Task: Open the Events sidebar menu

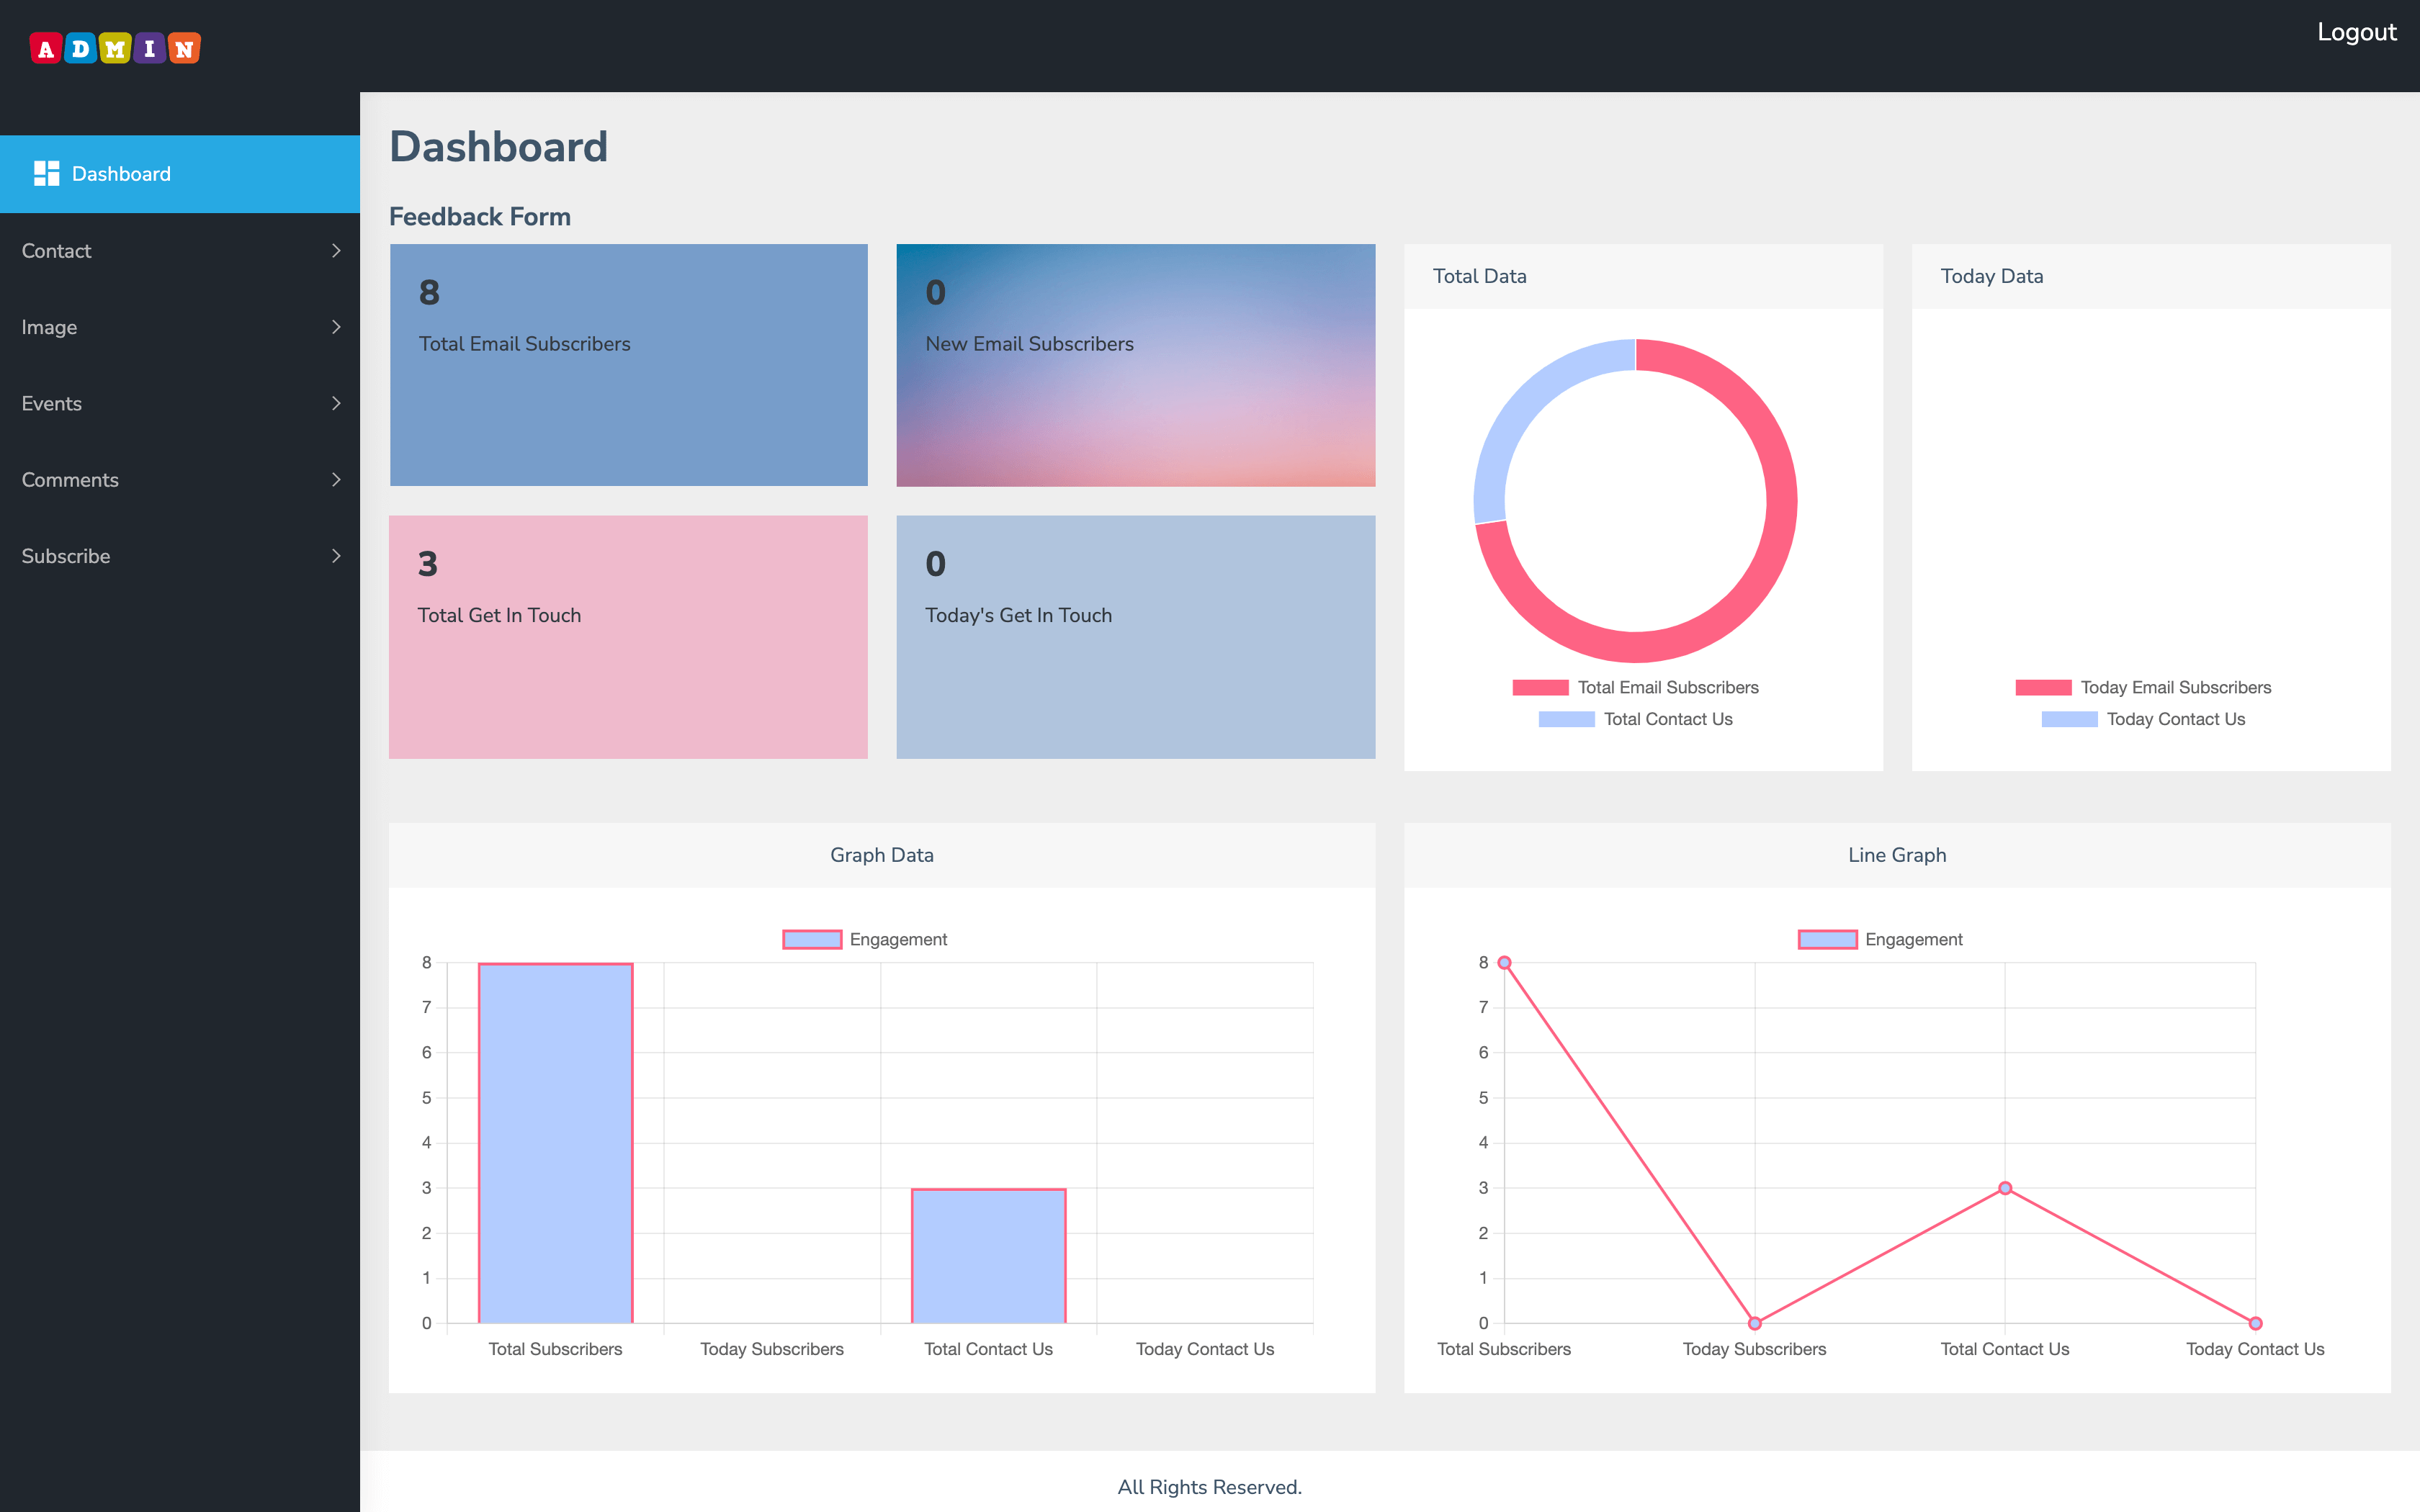Action: [180, 403]
